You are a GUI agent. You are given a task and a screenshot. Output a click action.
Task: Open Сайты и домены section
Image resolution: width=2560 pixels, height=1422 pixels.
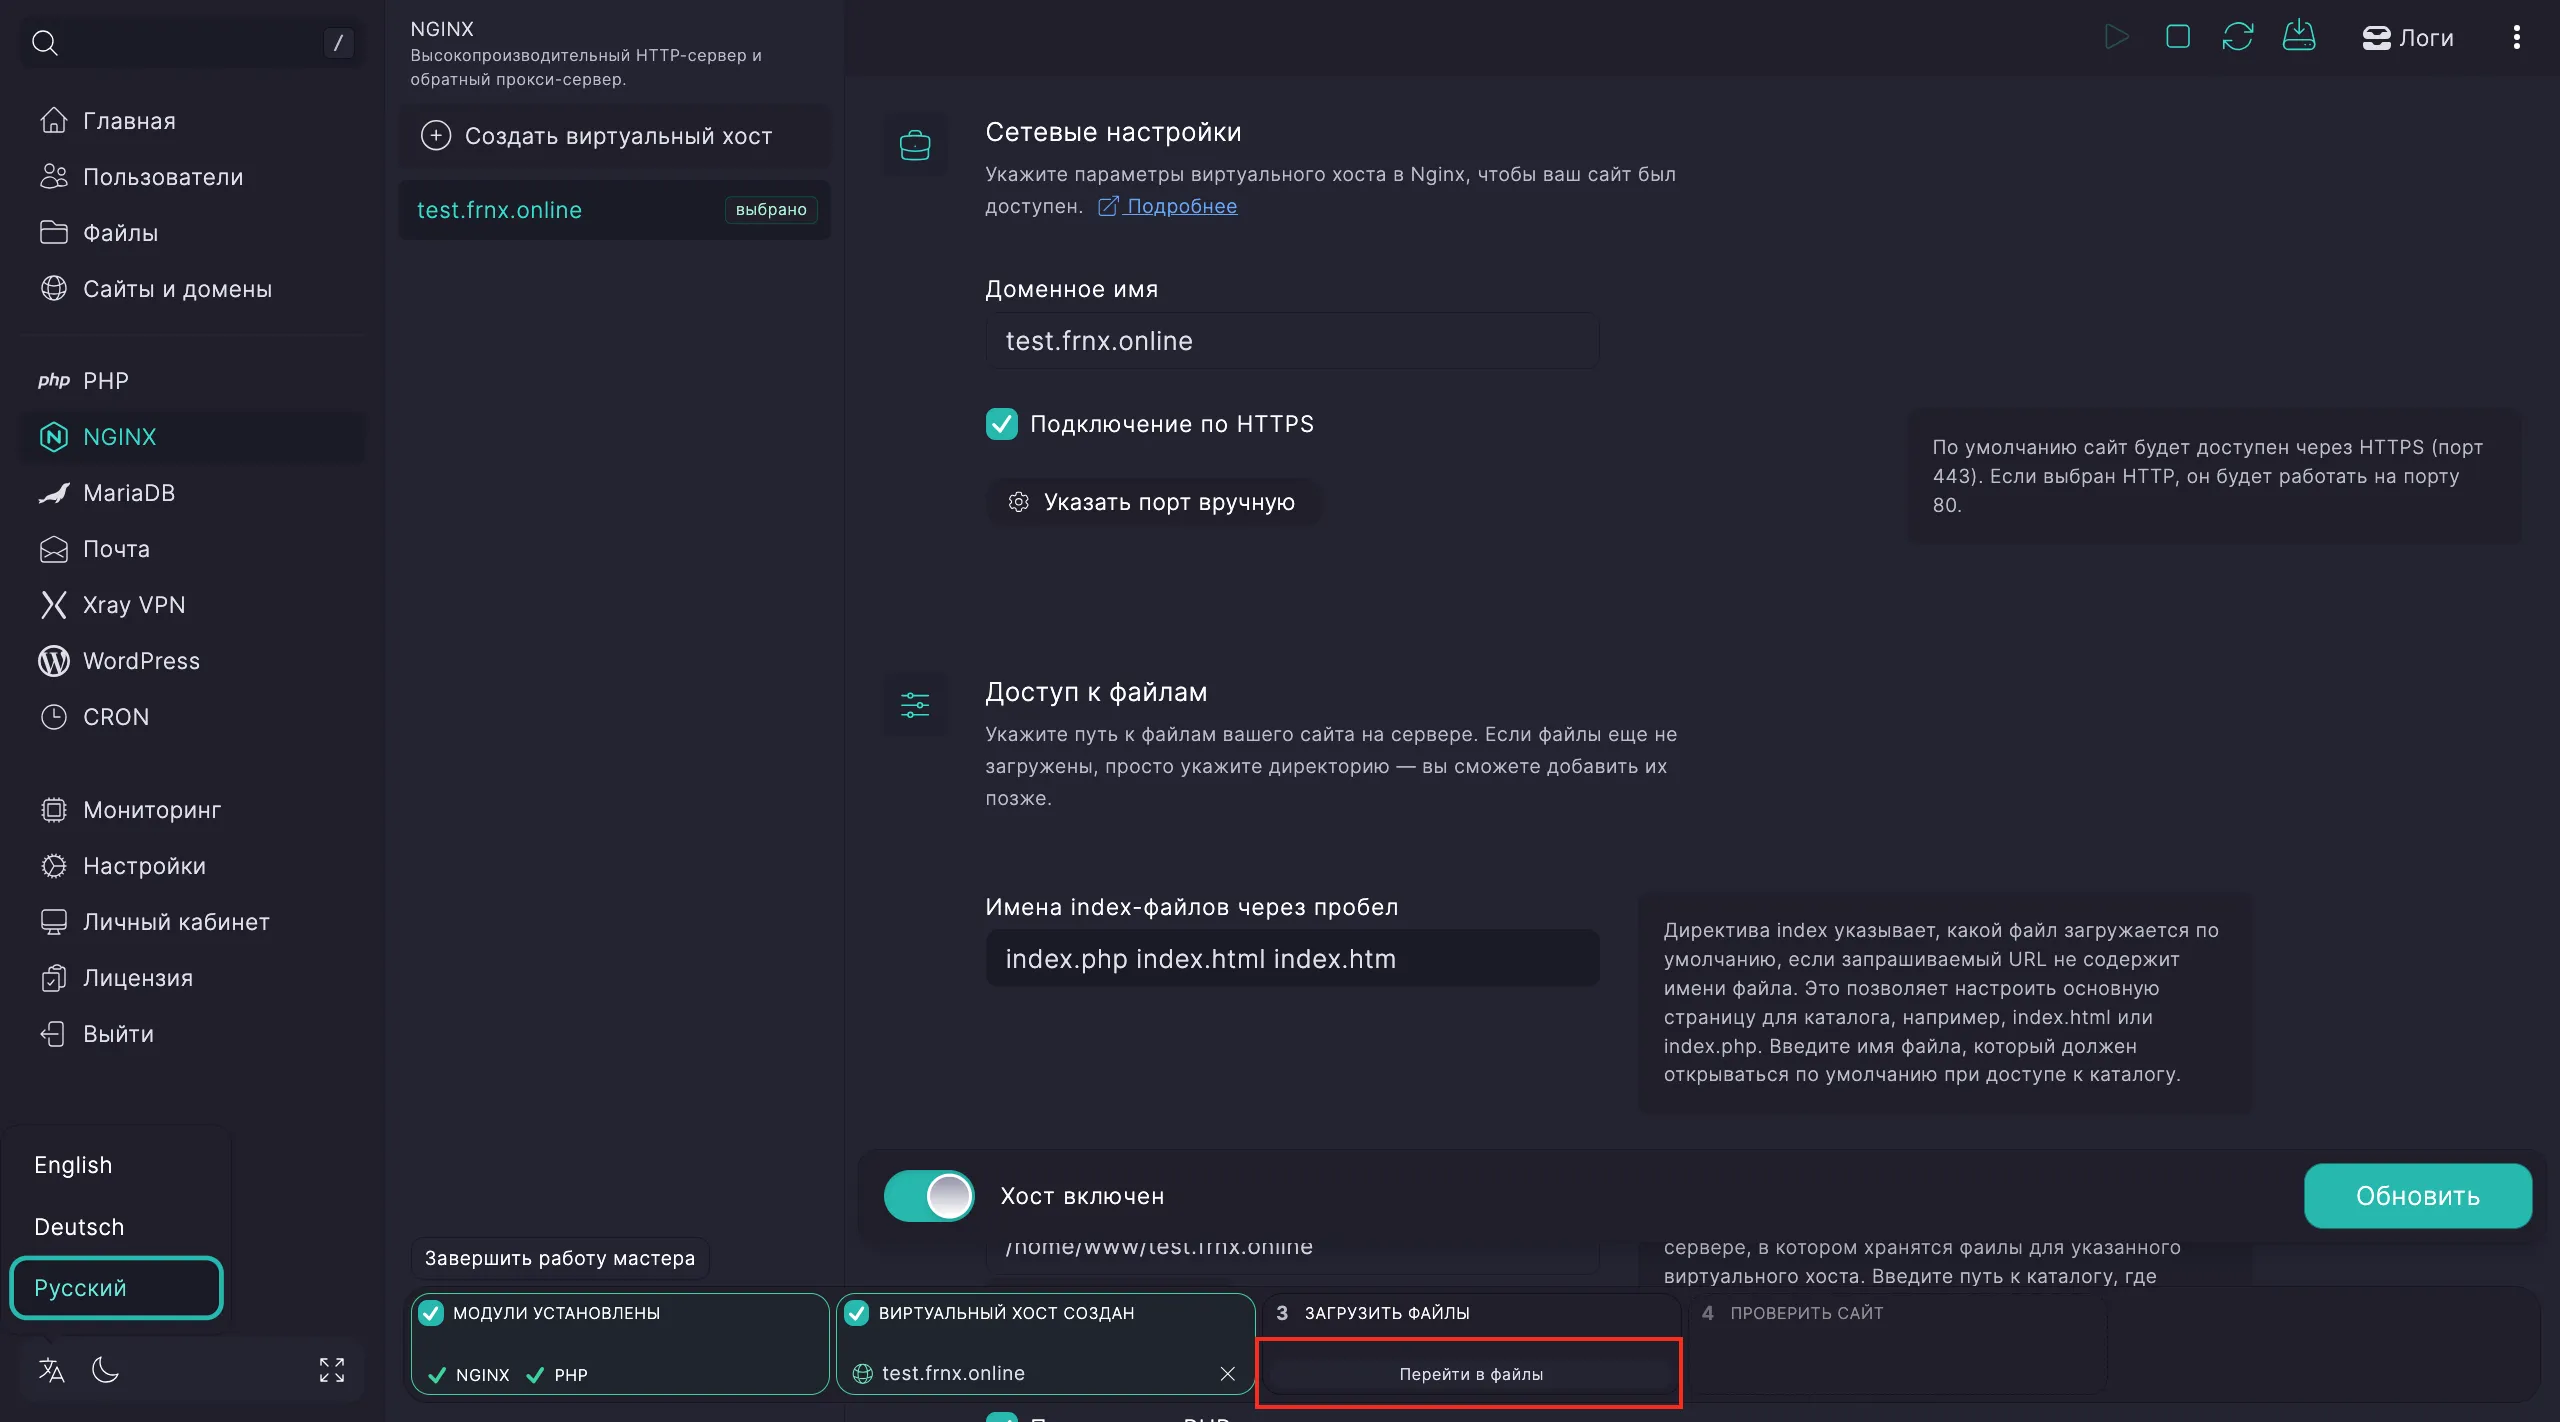[x=194, y=289]
